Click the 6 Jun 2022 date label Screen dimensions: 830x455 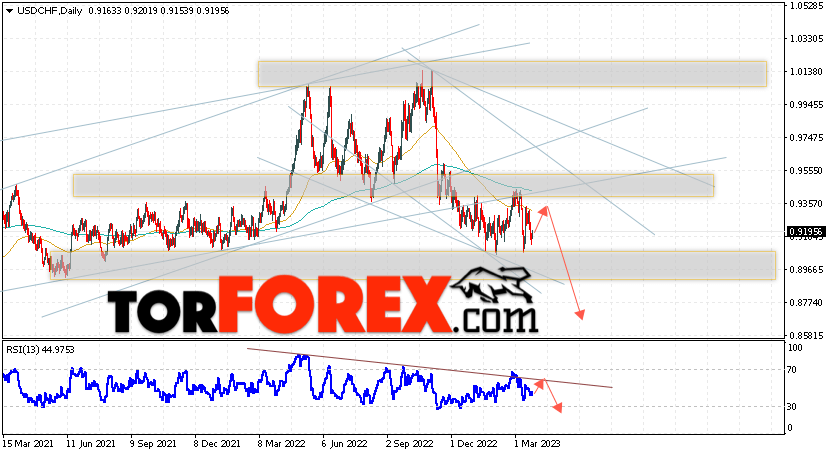(x=345, y=443)
